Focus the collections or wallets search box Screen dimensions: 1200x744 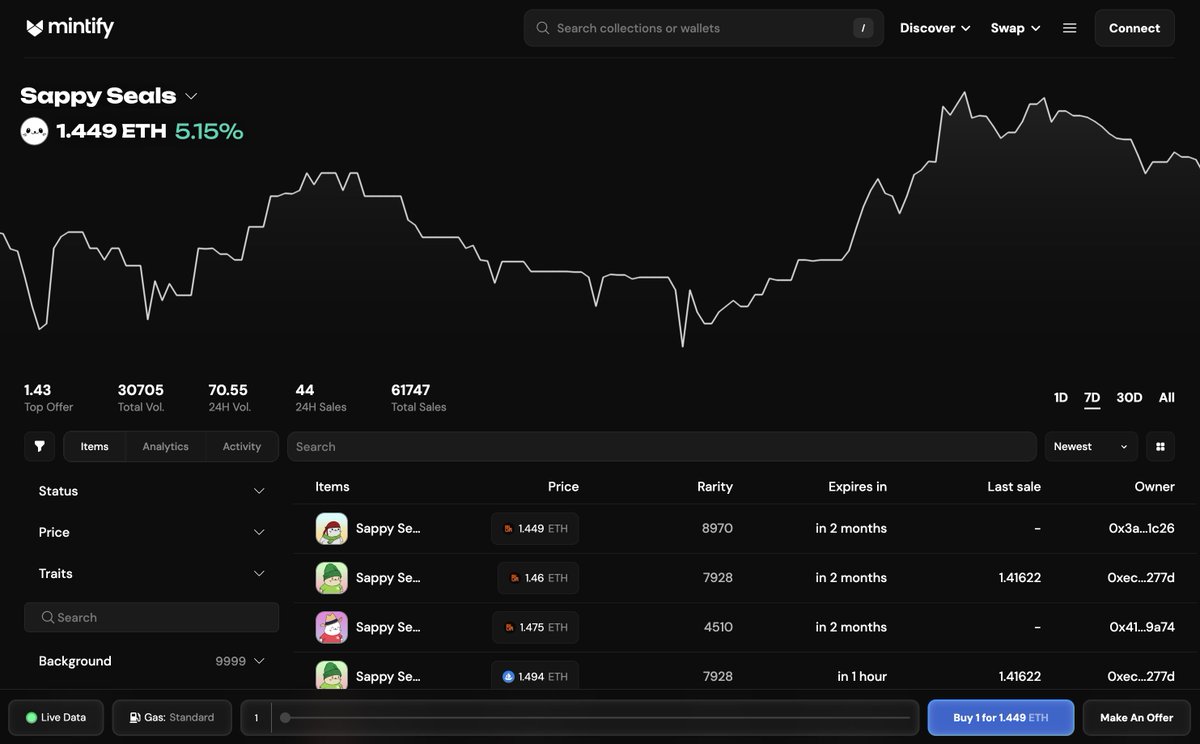click(x=704, y=28)
